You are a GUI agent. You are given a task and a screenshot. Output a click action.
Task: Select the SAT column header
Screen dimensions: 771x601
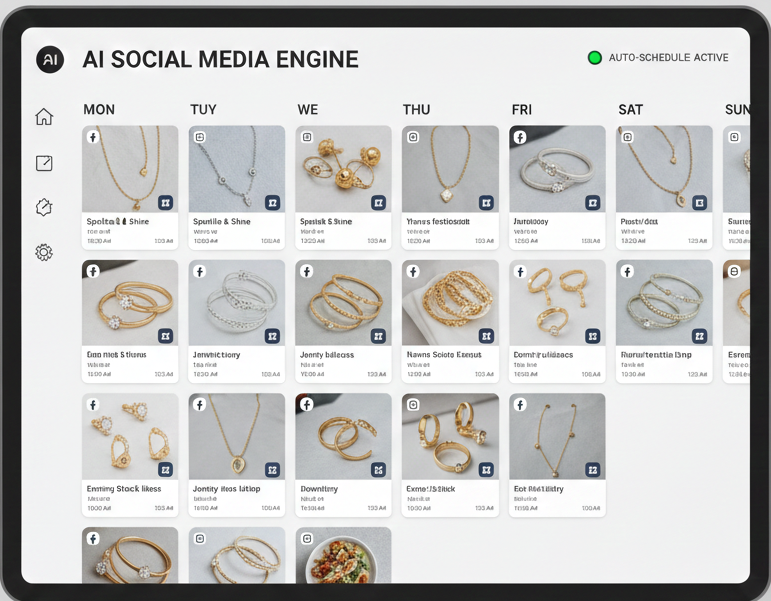click(630, 109)
